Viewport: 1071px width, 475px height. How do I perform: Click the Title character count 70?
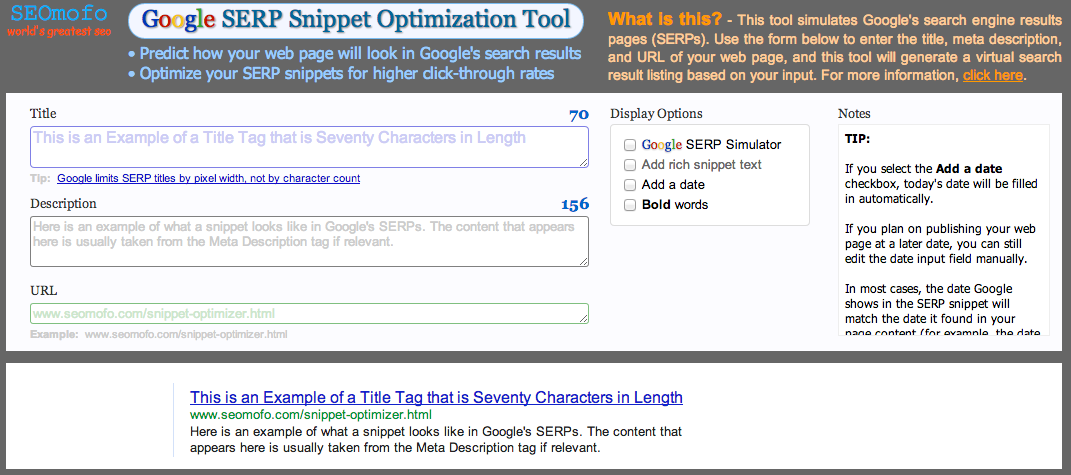coord(578,115)
